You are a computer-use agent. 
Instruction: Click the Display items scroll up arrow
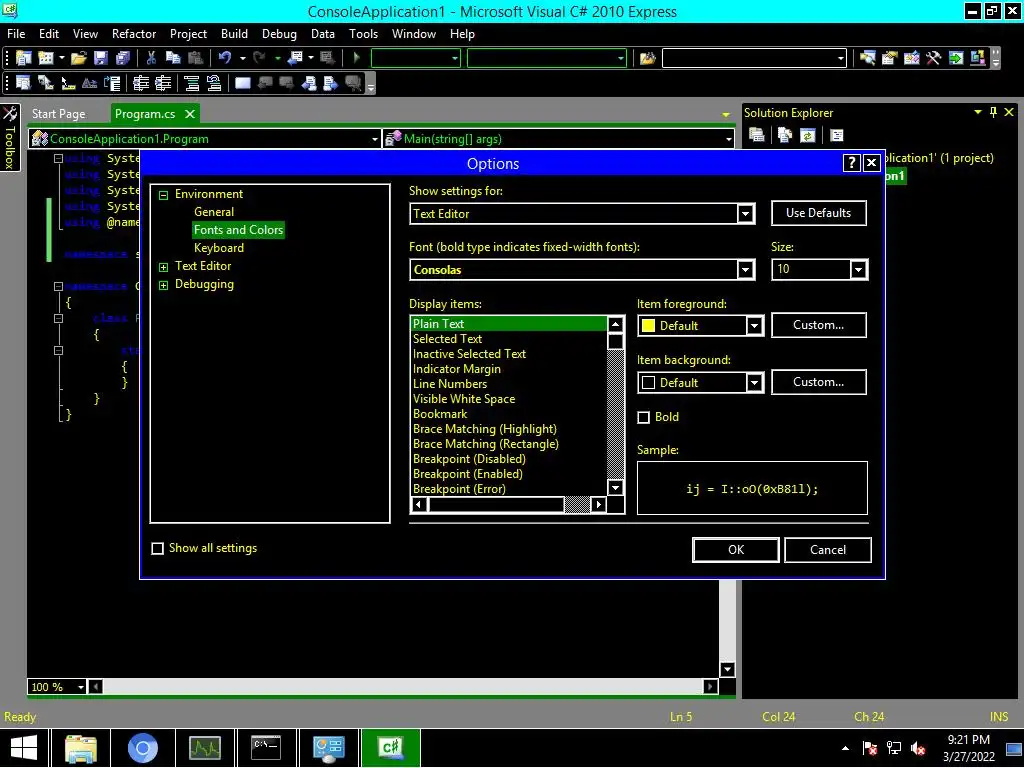click(x=615, y=325)
